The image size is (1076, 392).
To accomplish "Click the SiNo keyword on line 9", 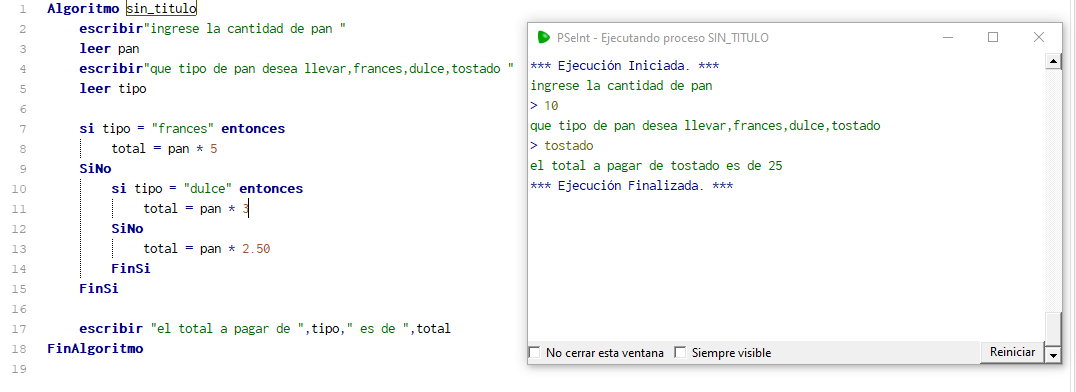I will (x=95, y=168).
